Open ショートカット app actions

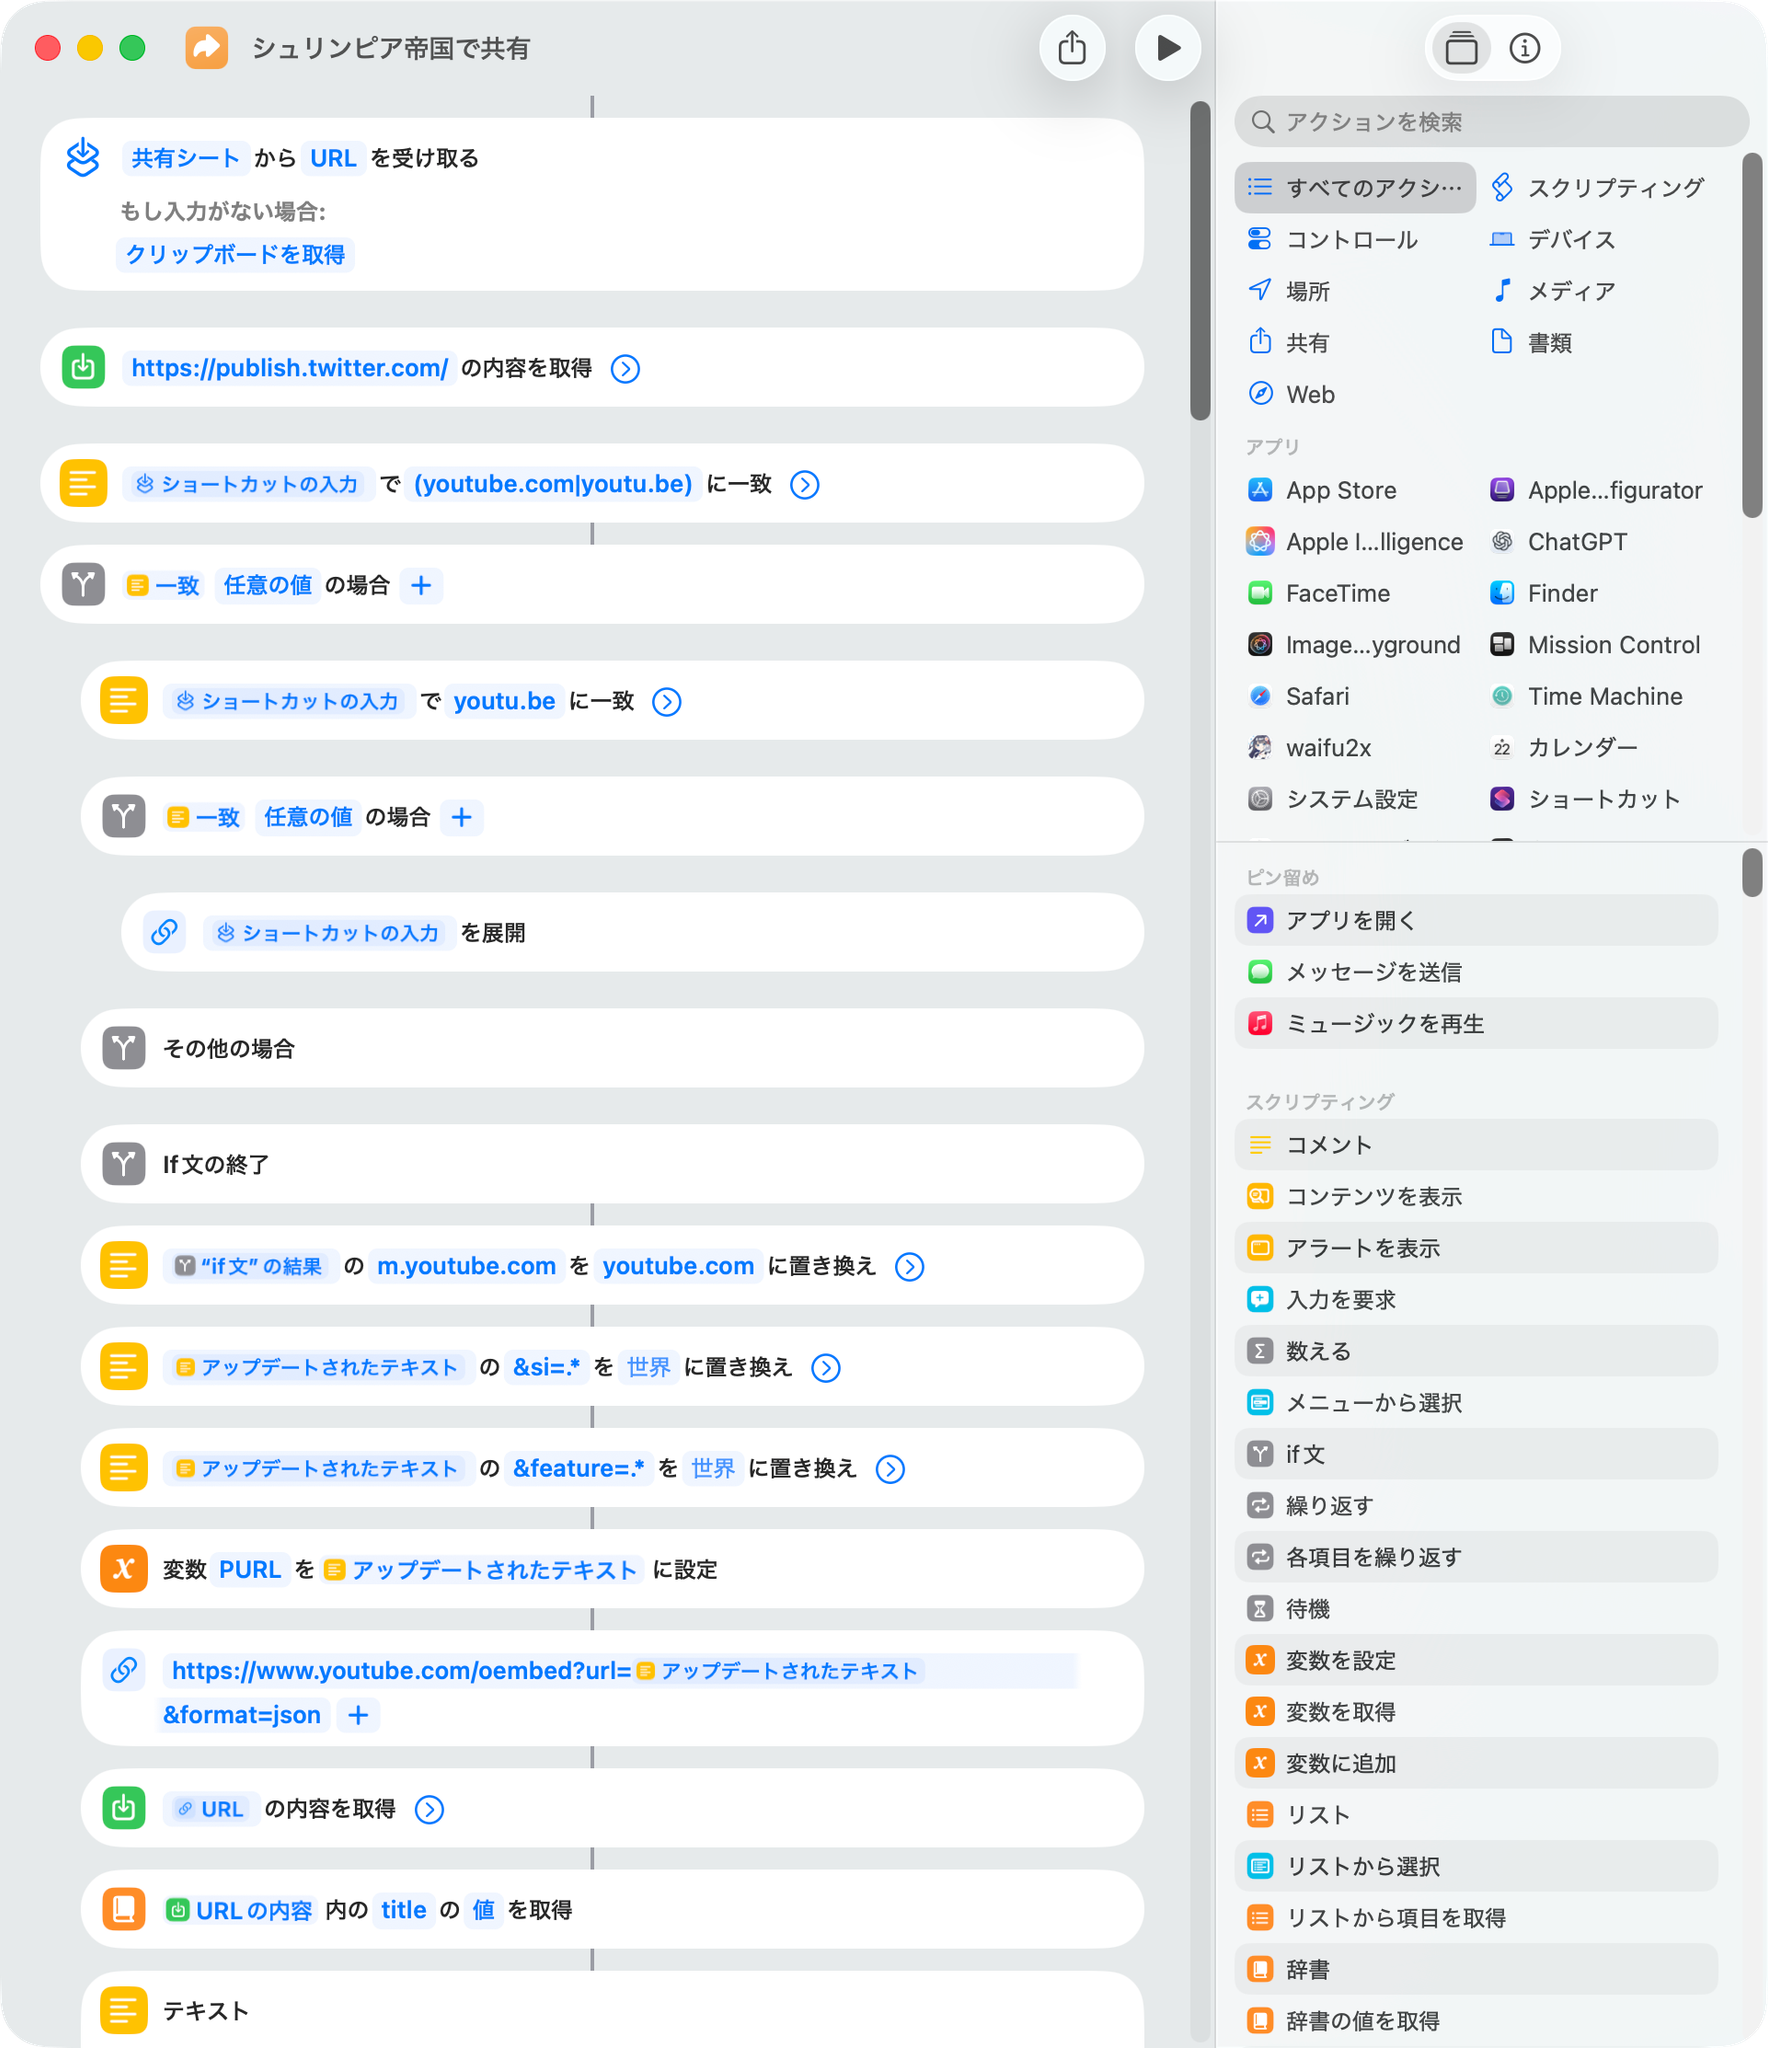(x=1585, y=799)
